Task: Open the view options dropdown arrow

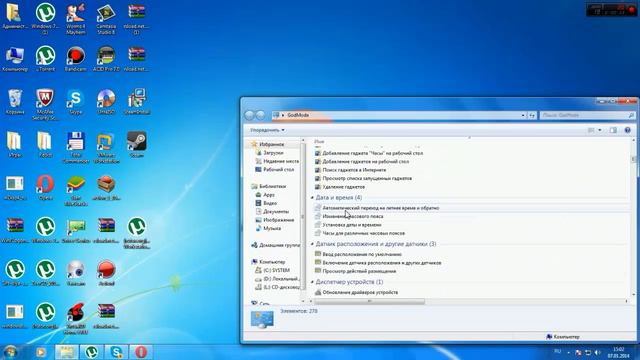Action: coord(600,130)
